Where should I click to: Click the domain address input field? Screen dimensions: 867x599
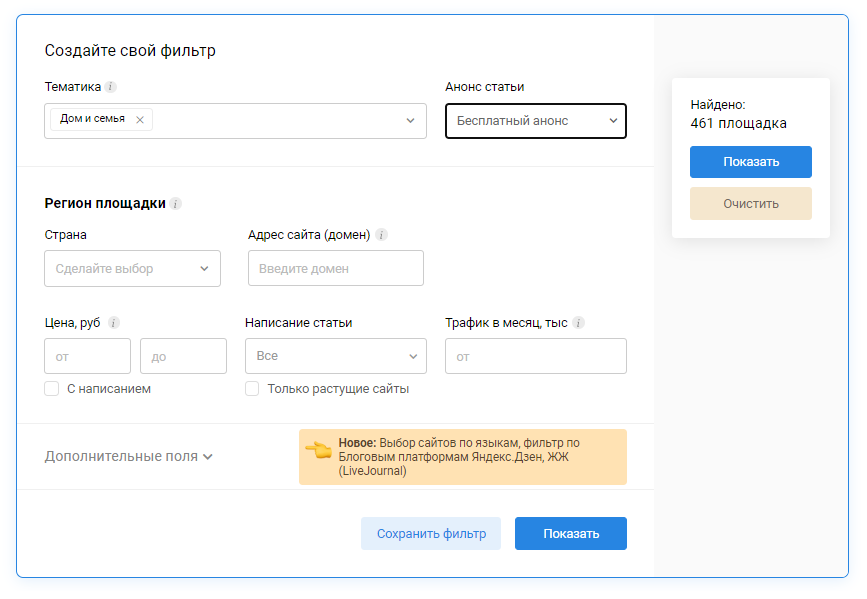[335, 269]
